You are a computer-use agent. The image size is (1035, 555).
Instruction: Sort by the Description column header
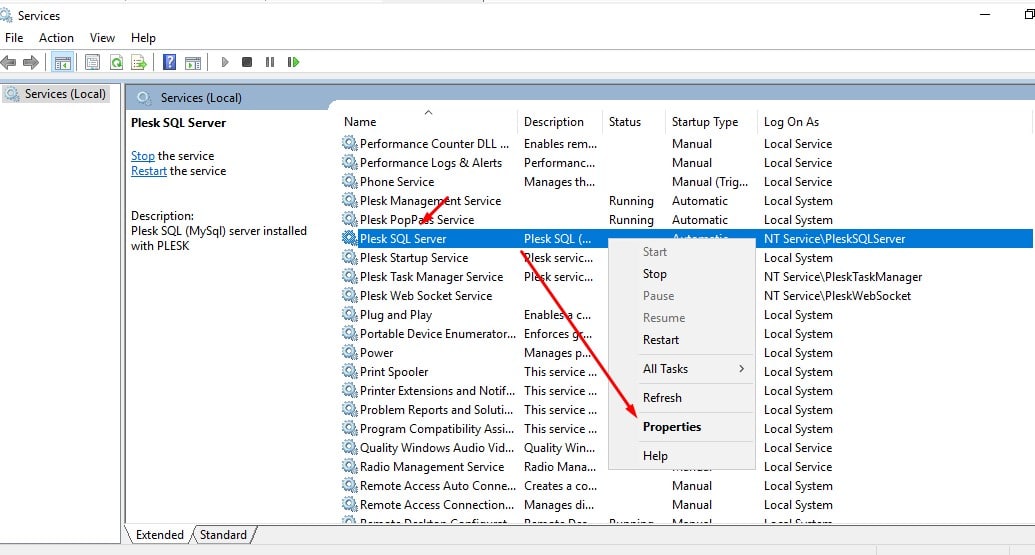click(x=560, y=121)
